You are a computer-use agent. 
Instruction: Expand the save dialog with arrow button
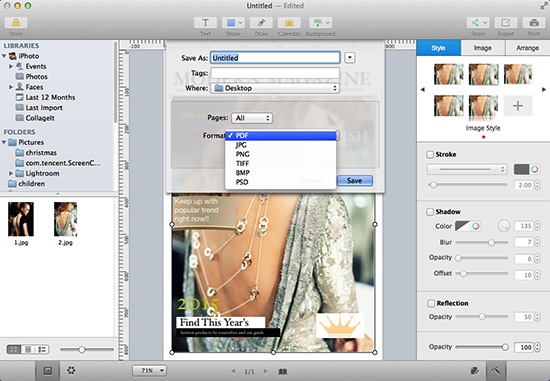350,58
